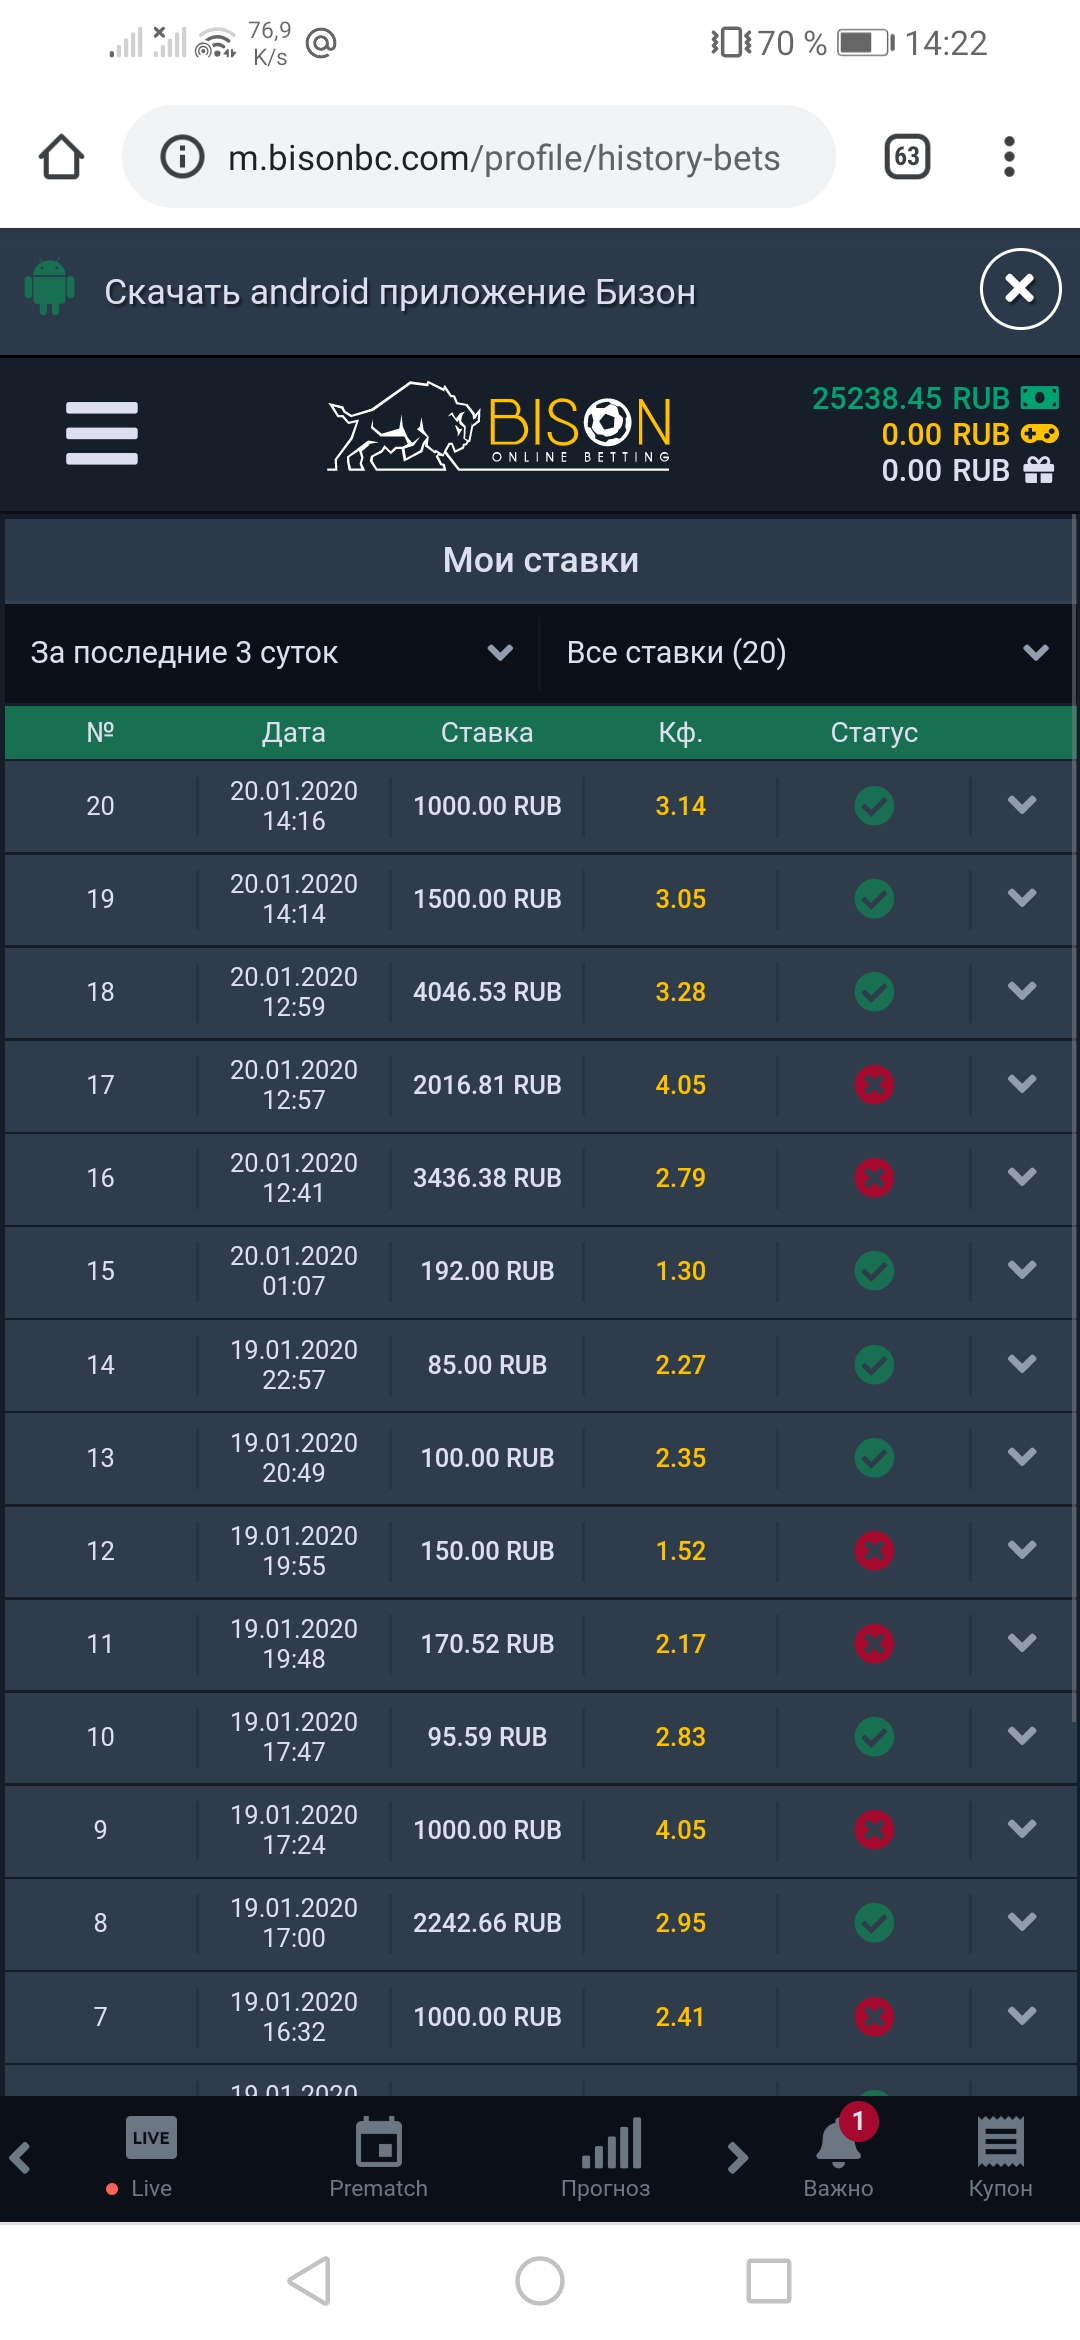Tap the 2242.66 RUB stake cell
1080x2340 pixels.
[487, 1922]
